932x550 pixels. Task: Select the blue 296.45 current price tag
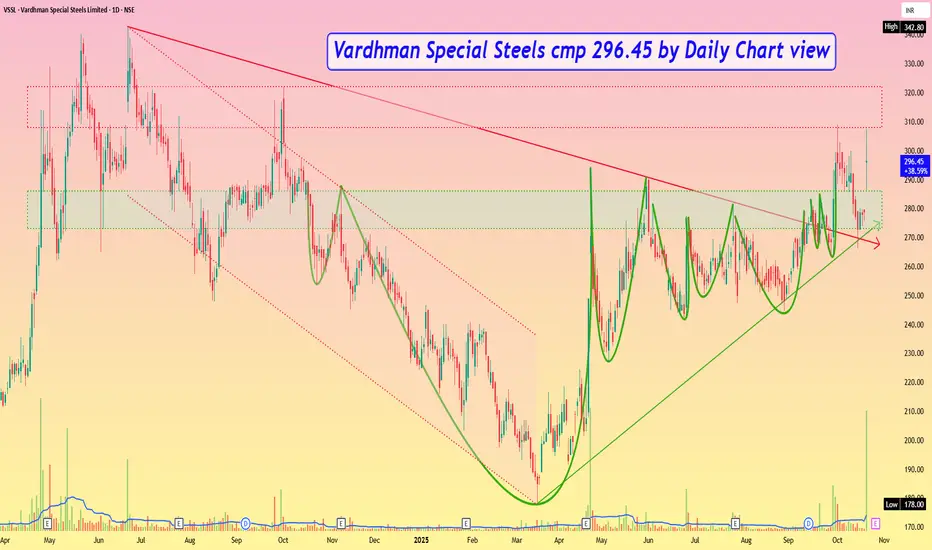914,166
